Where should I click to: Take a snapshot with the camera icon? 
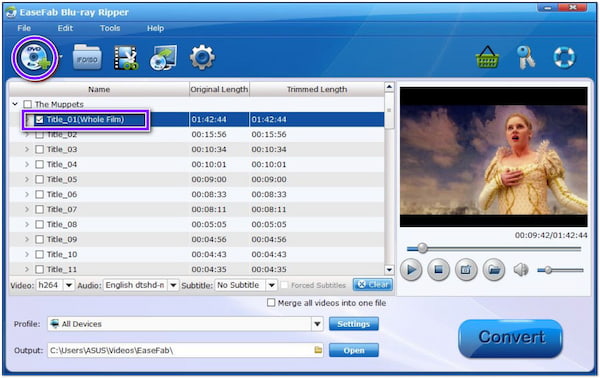click(466, 270)
